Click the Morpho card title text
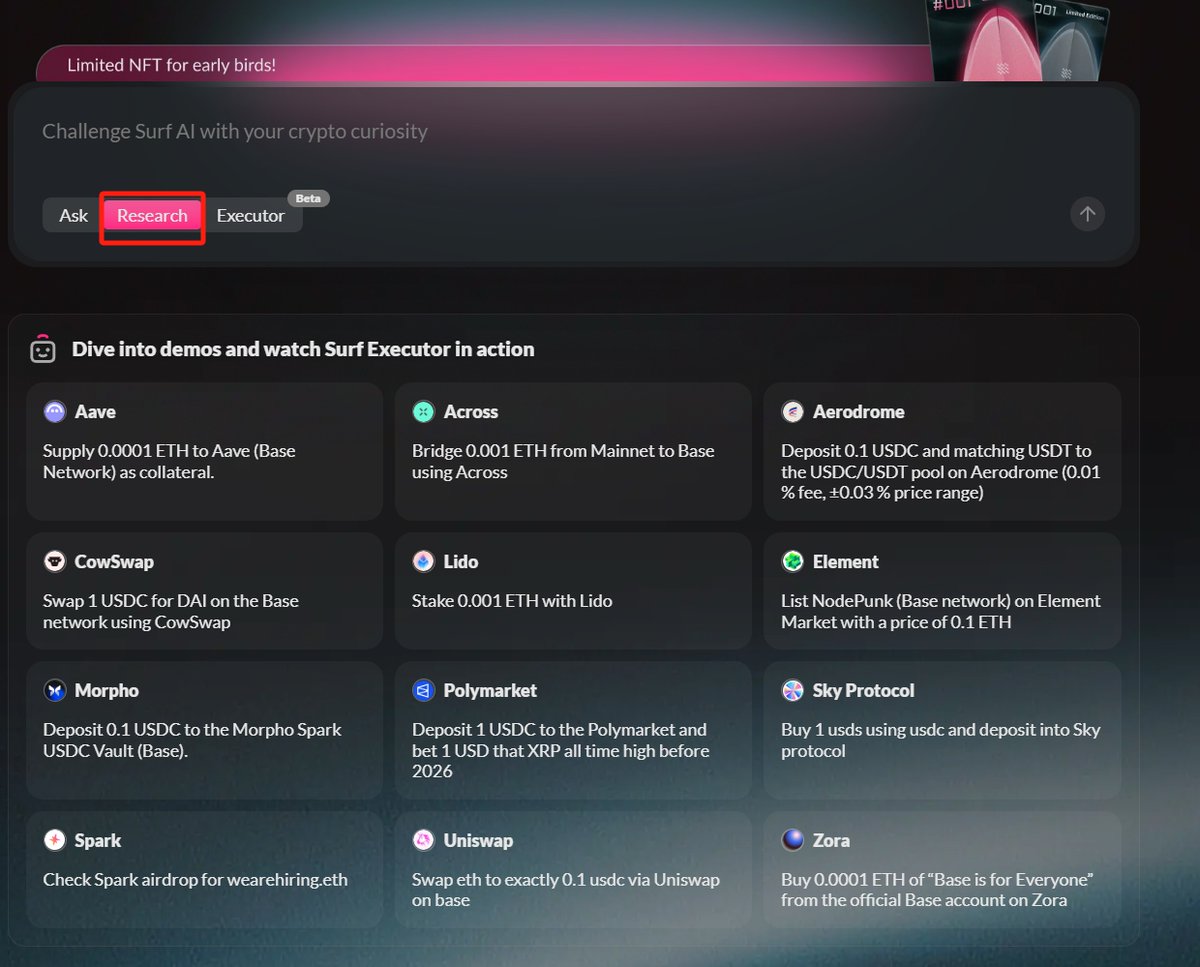This screenshot has height=967, width=1200. [x=106, y=690]
